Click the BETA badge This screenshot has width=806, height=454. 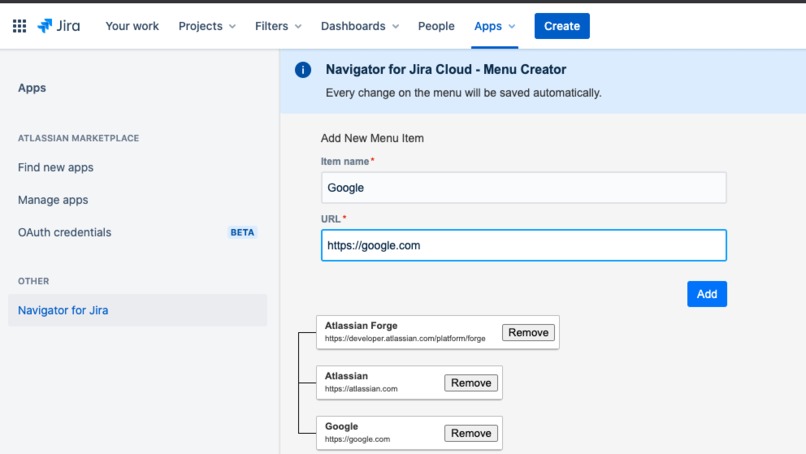(x=242, y=232)
